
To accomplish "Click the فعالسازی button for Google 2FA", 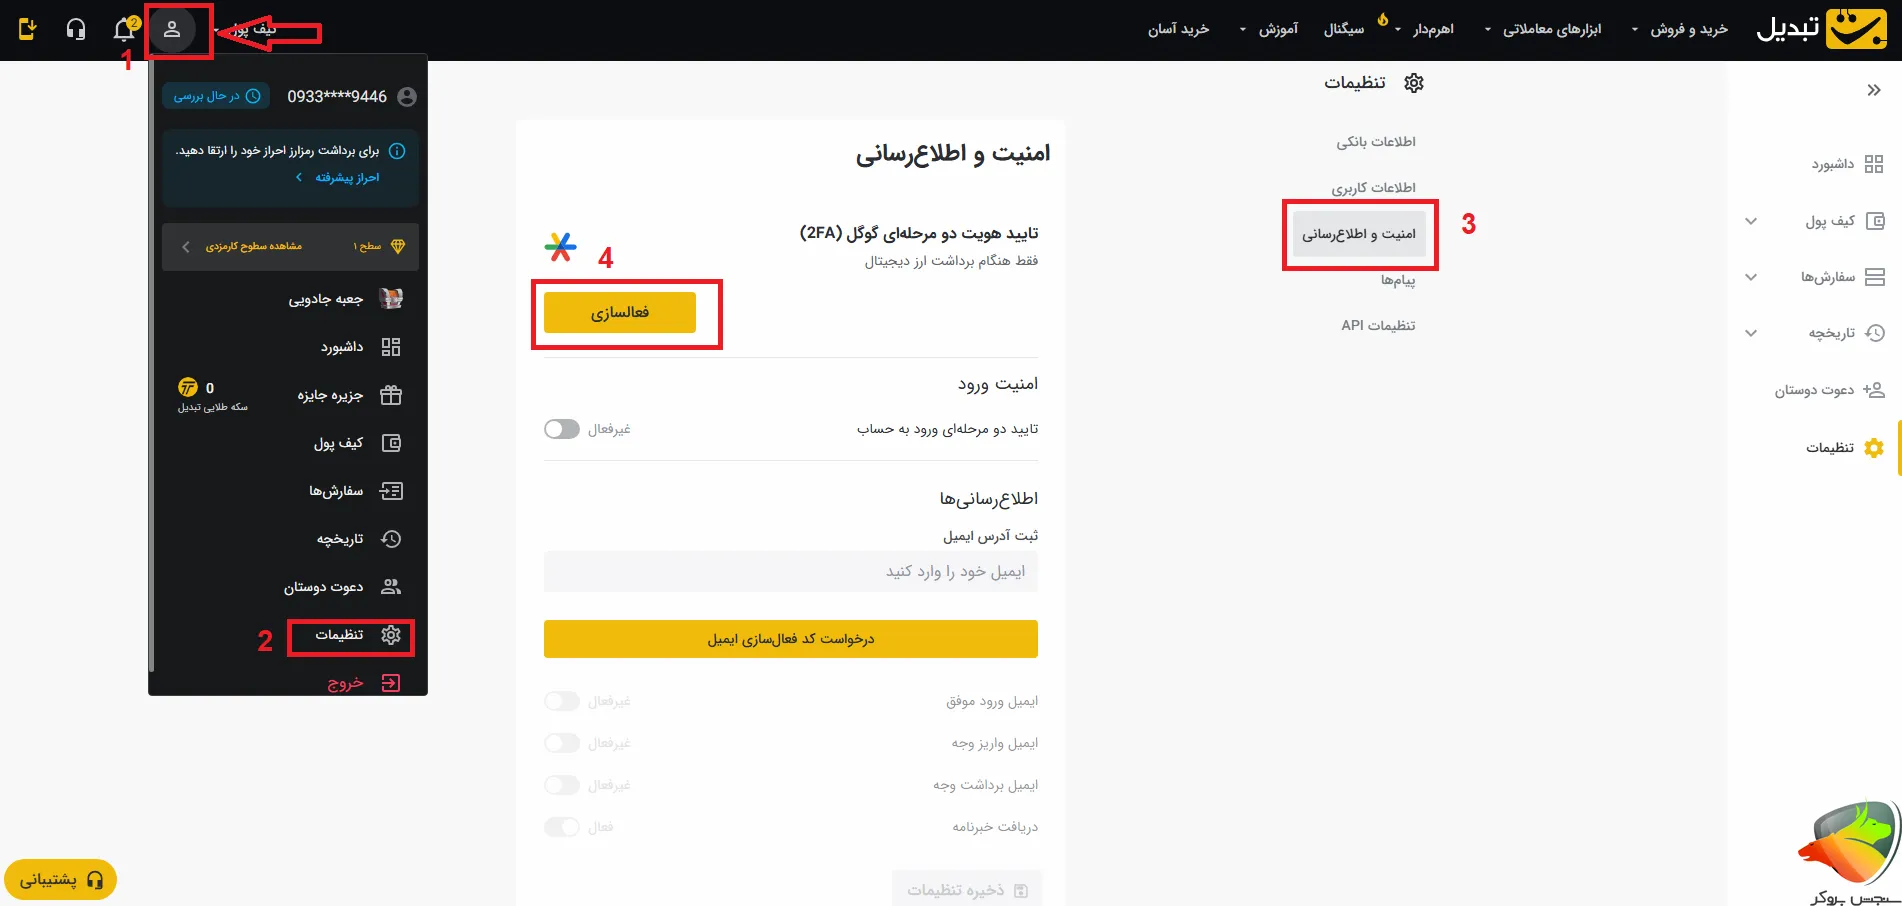I will point(620,312).
